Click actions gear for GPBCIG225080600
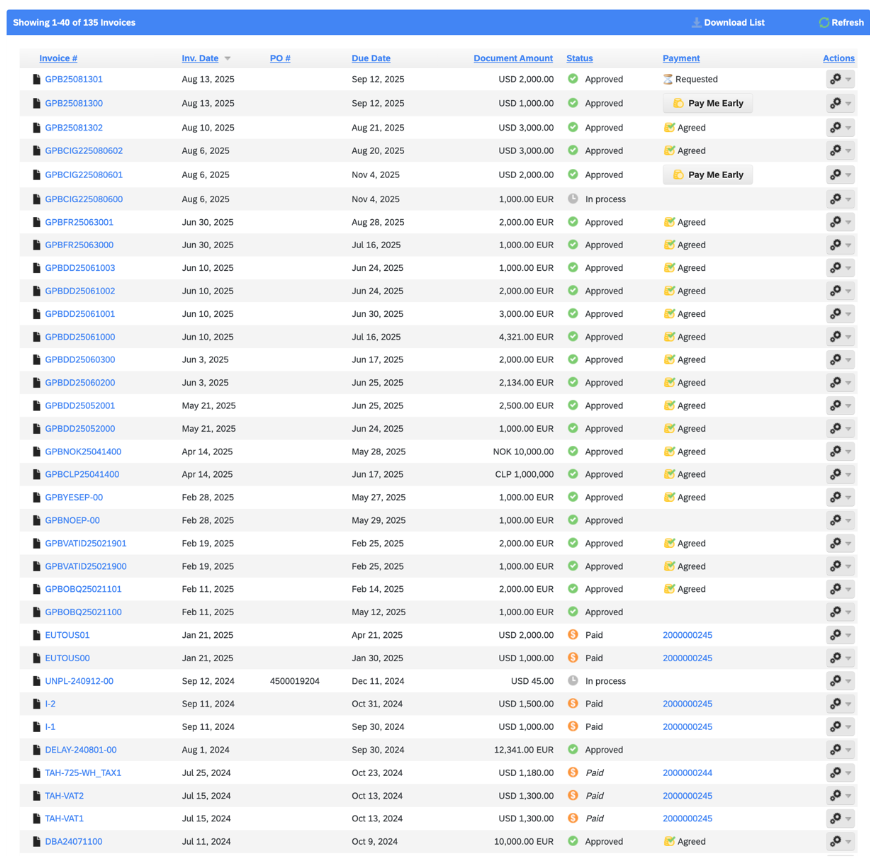Image resolution: width=870 pixels, height=865 pixels. tap(836, 199)
